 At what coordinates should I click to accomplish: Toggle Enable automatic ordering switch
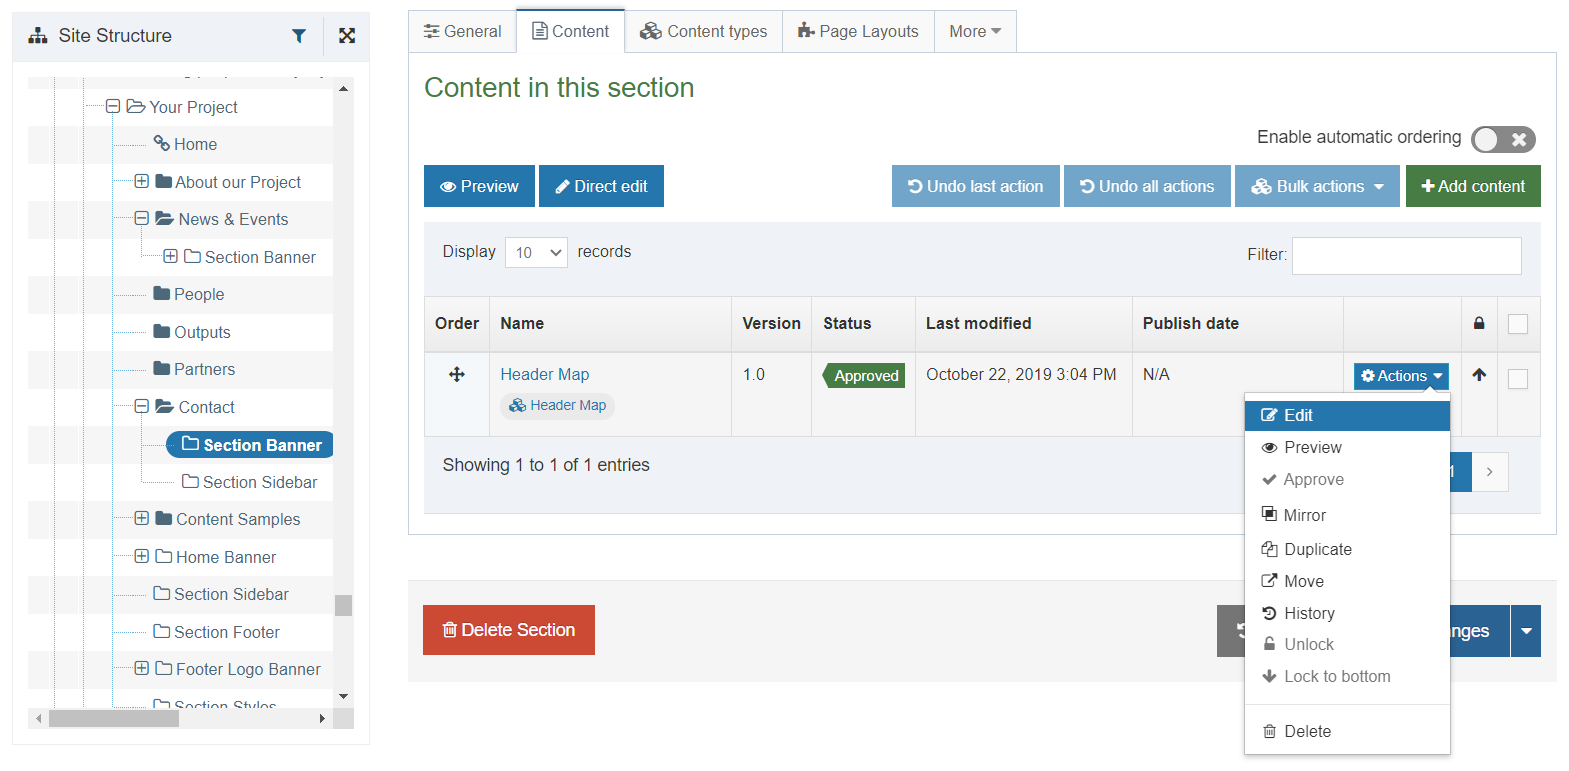point(1502,139)
